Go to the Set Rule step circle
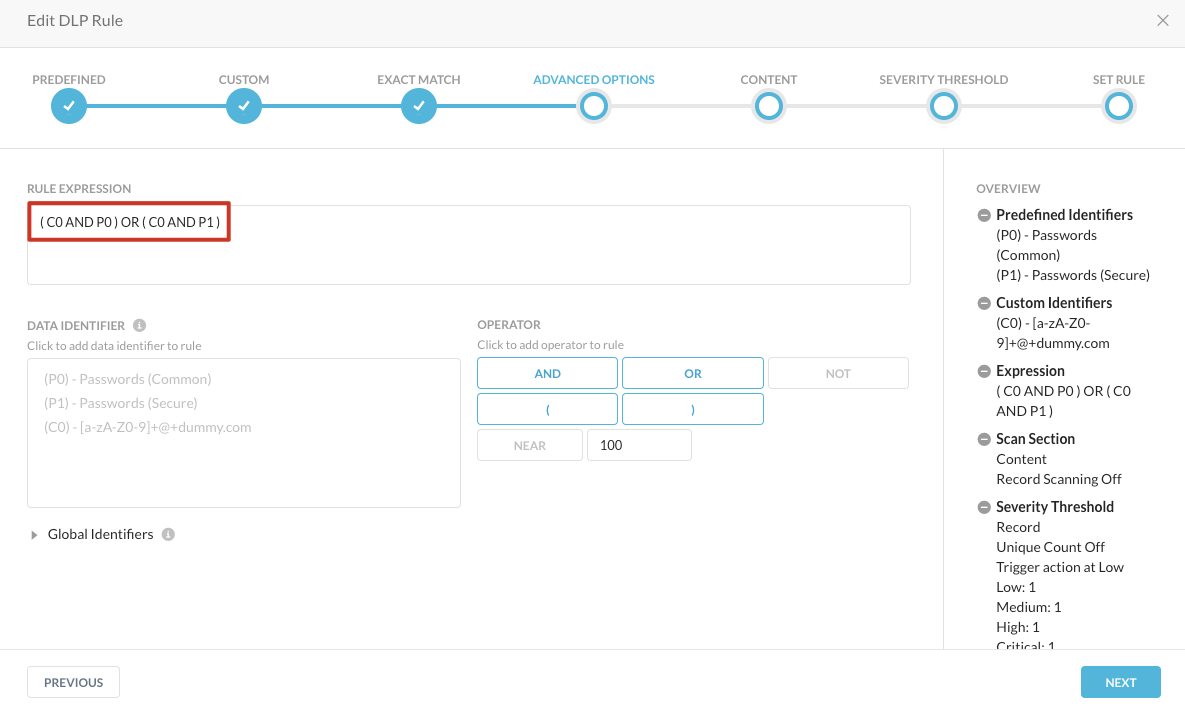Screen dimensions: 1185x710 pyautogui.click(x=1118, y=106)
